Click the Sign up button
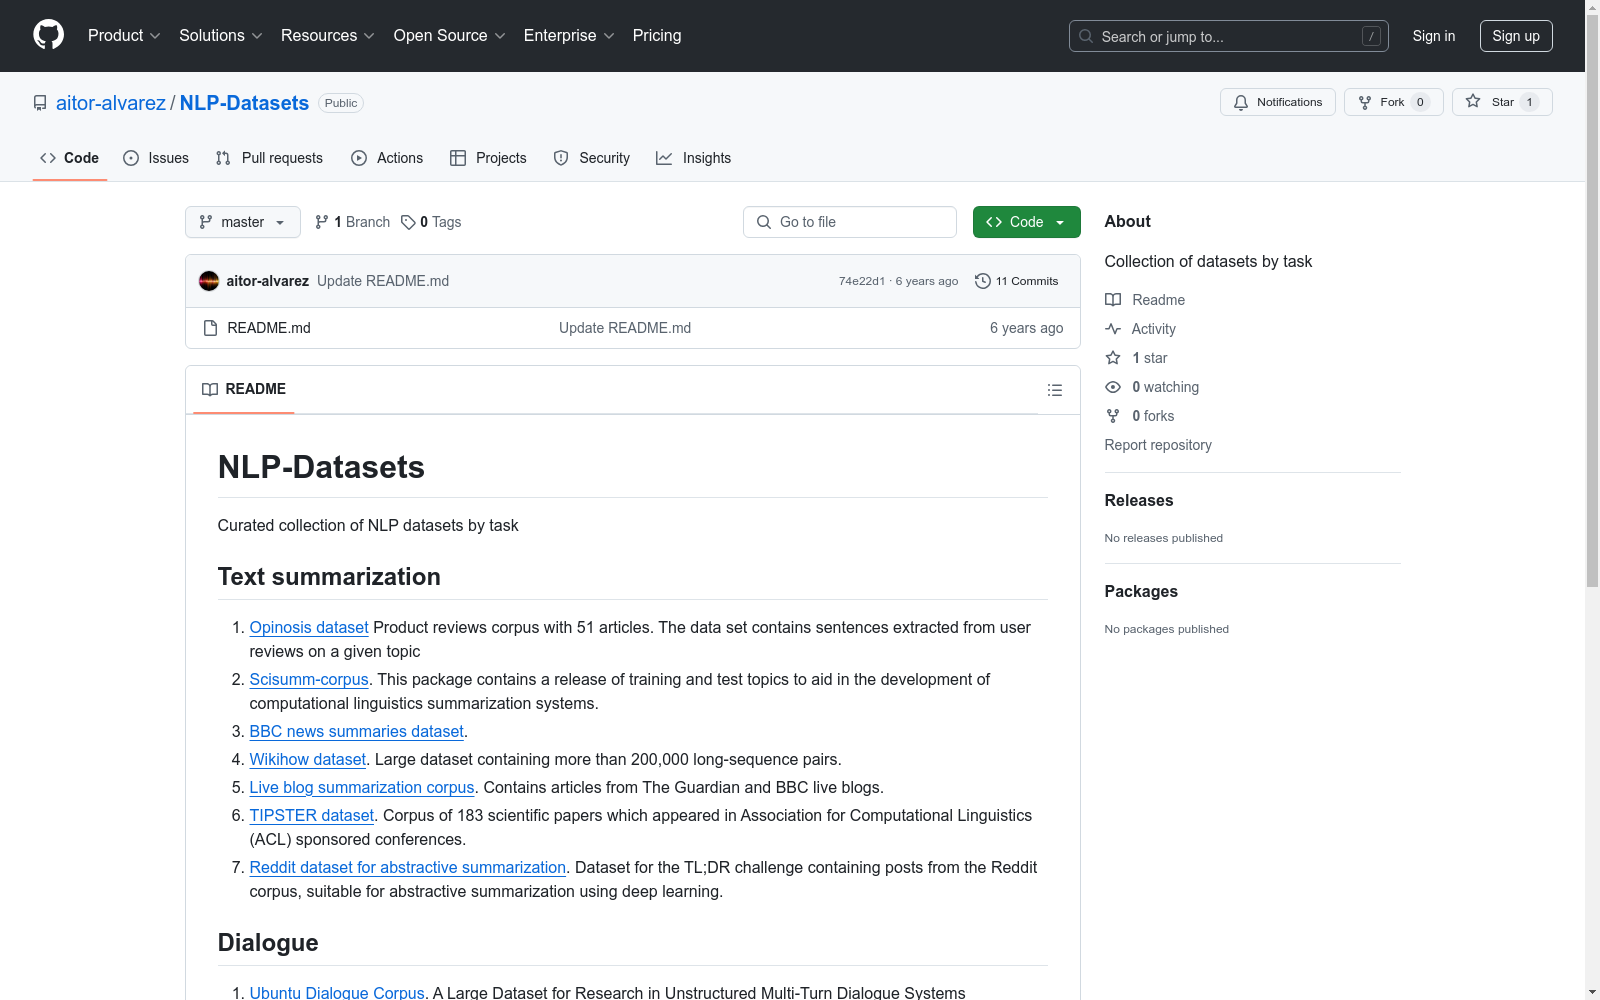 [x=1516, y=36]
